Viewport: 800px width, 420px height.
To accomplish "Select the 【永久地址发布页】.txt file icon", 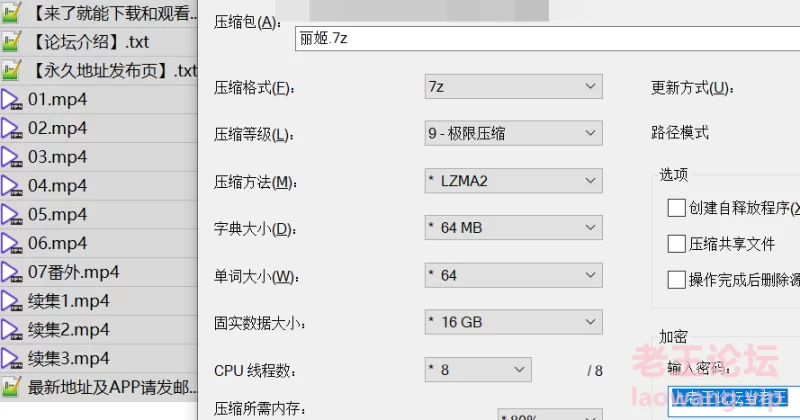I will [11, 70].
